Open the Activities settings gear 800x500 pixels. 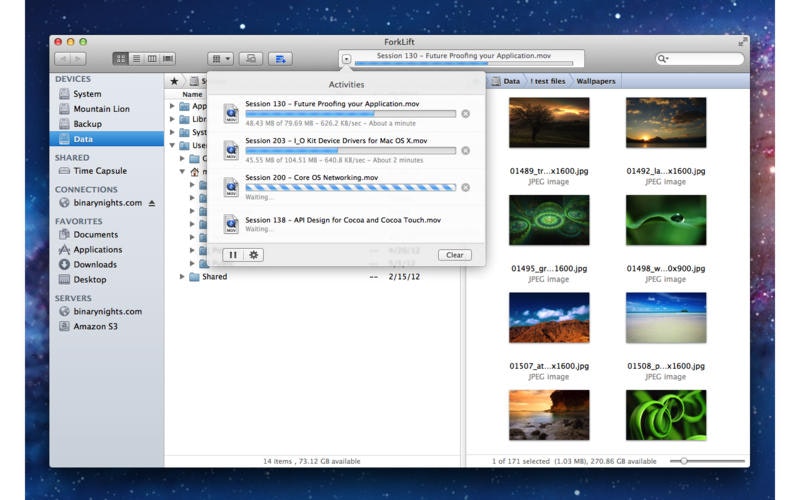(x=253, y=255)
